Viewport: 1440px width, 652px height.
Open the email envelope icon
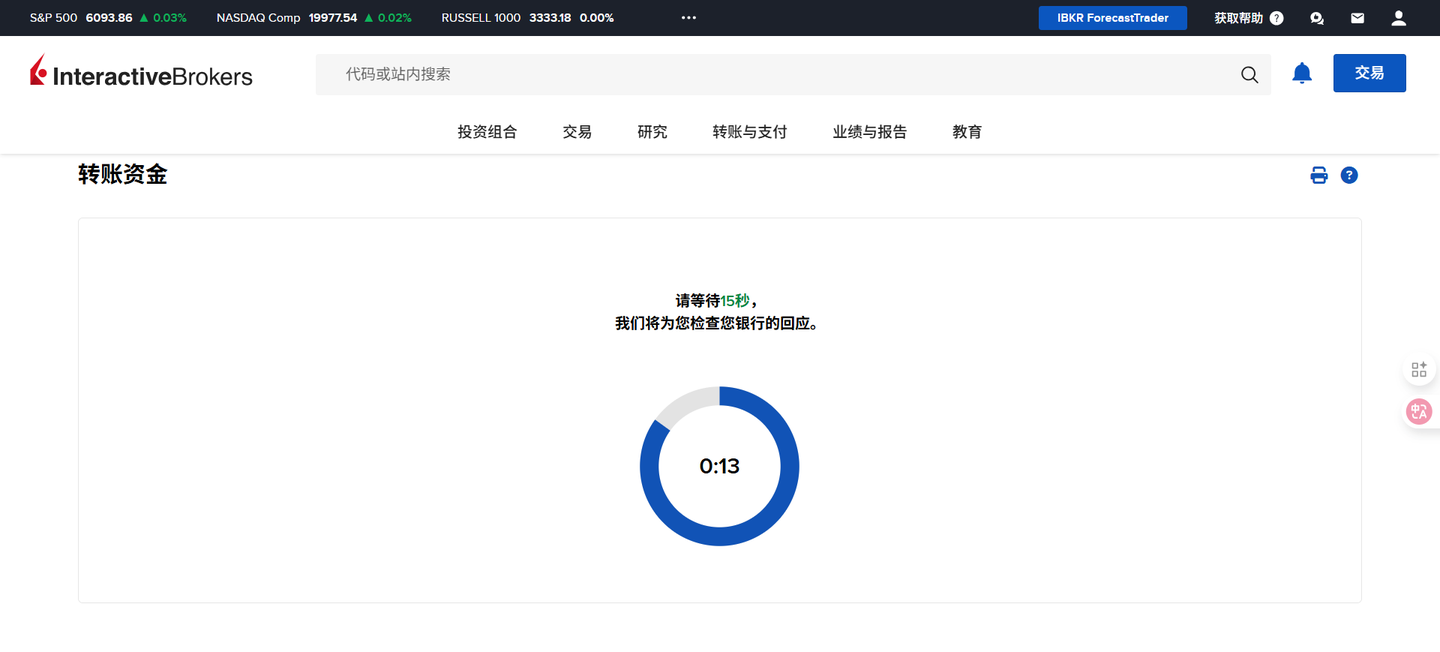click(x=1356, y=17)
